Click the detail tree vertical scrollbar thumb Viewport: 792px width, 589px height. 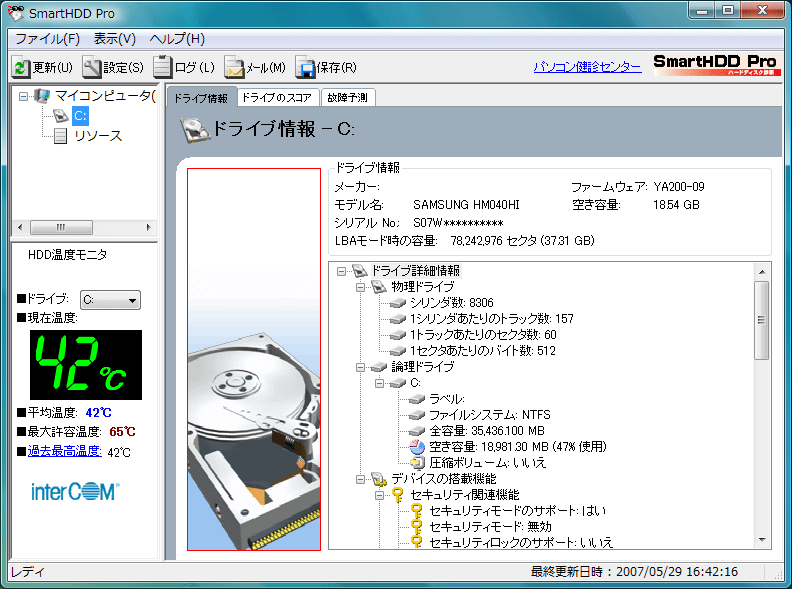coord(762,320)
